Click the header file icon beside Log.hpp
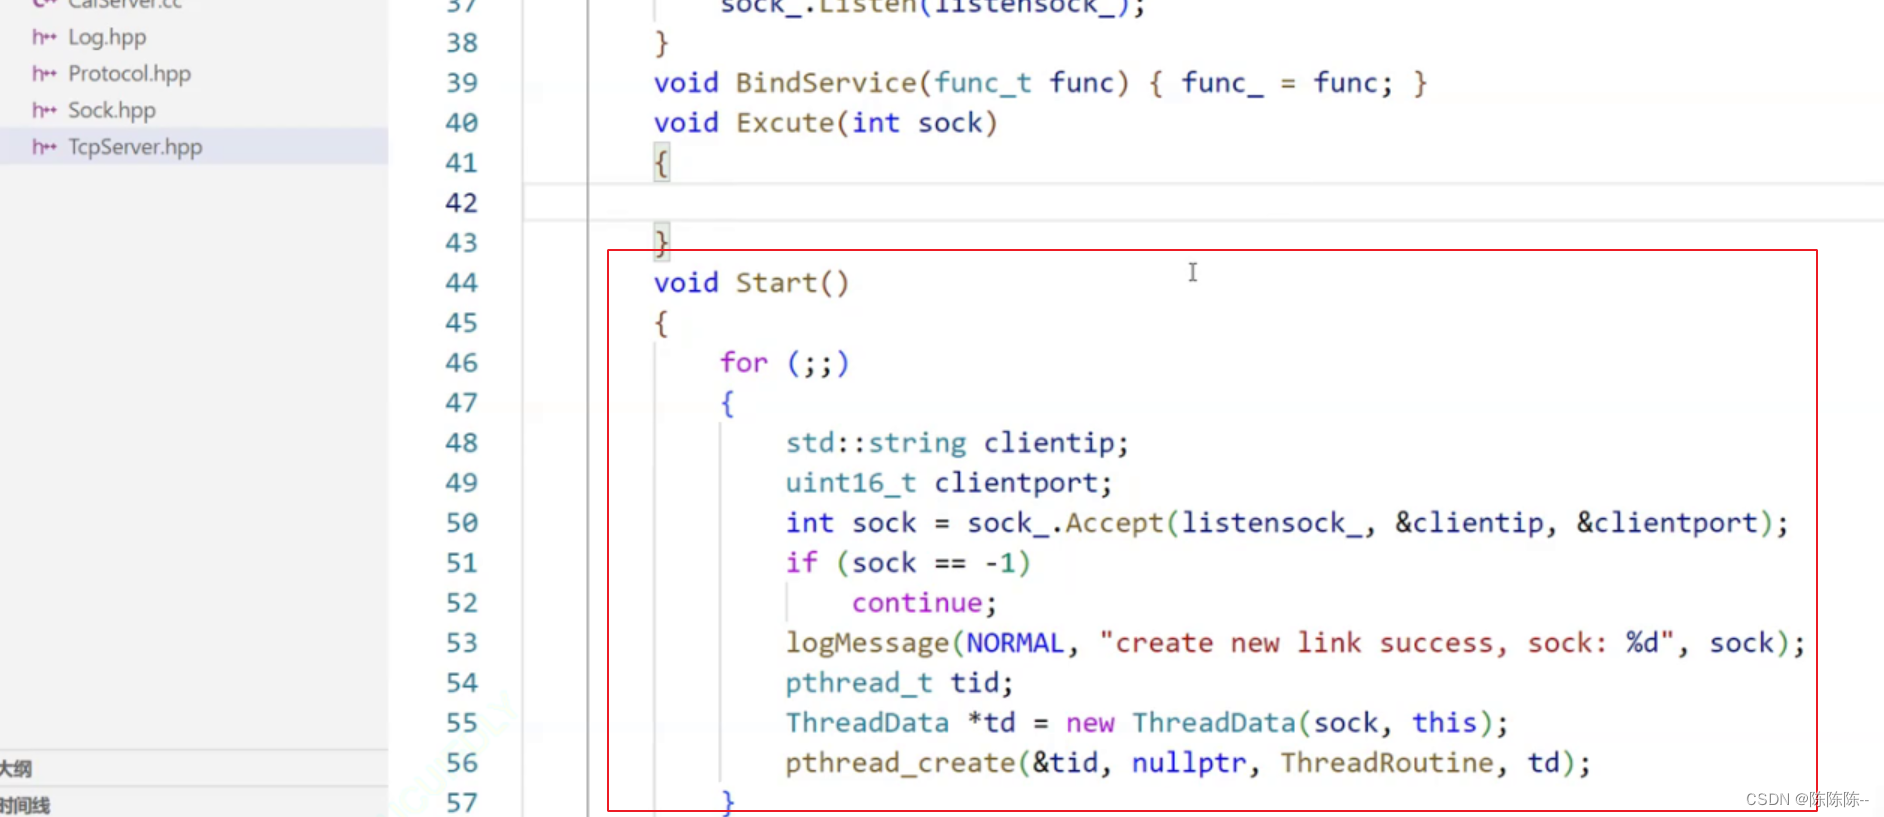This screenshot has height=817, width=1884. click(44, 38)
